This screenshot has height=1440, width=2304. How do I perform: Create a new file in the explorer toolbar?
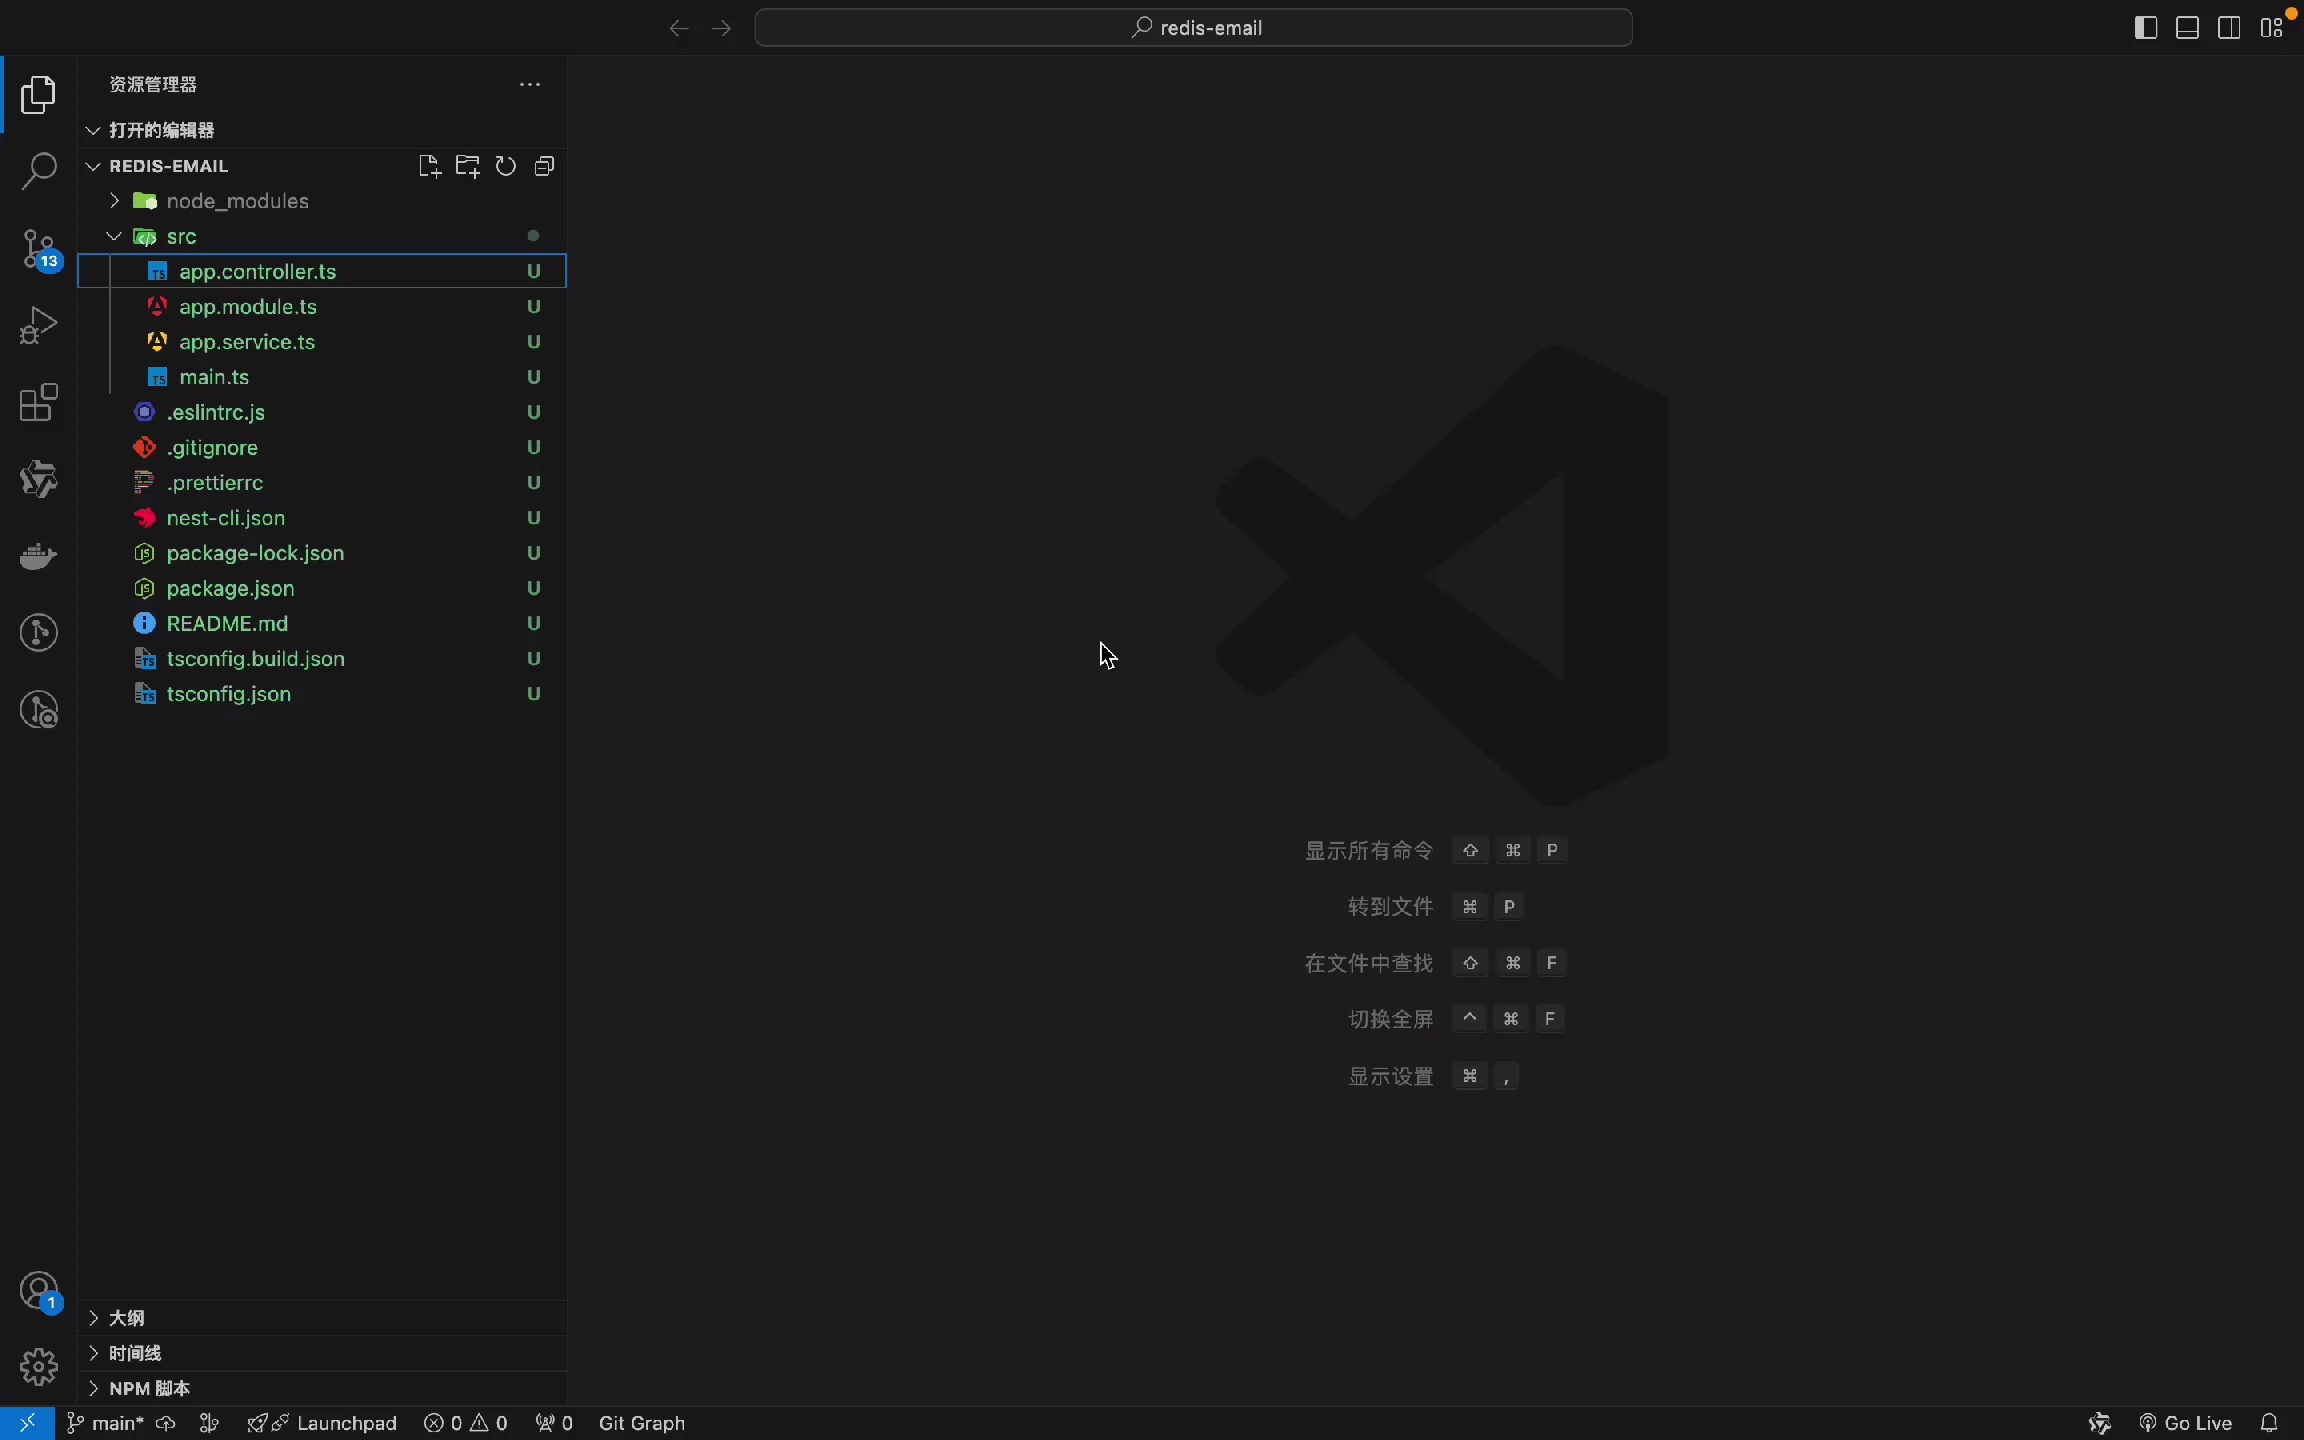tap(430, 166)
